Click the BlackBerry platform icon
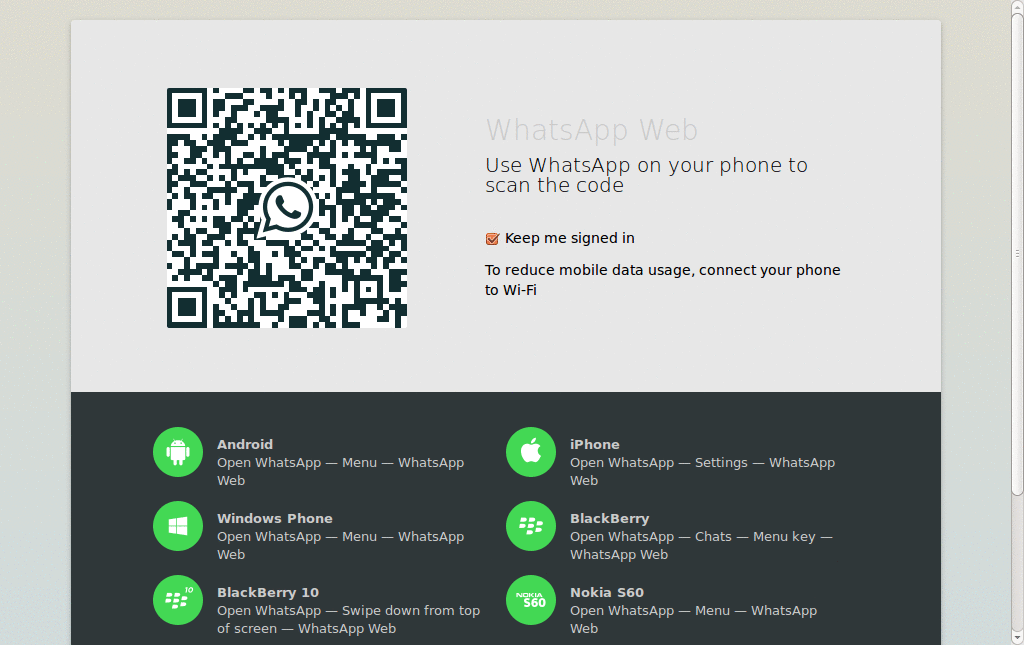Screen dimensions: 1024x645 tap(531, 526)
